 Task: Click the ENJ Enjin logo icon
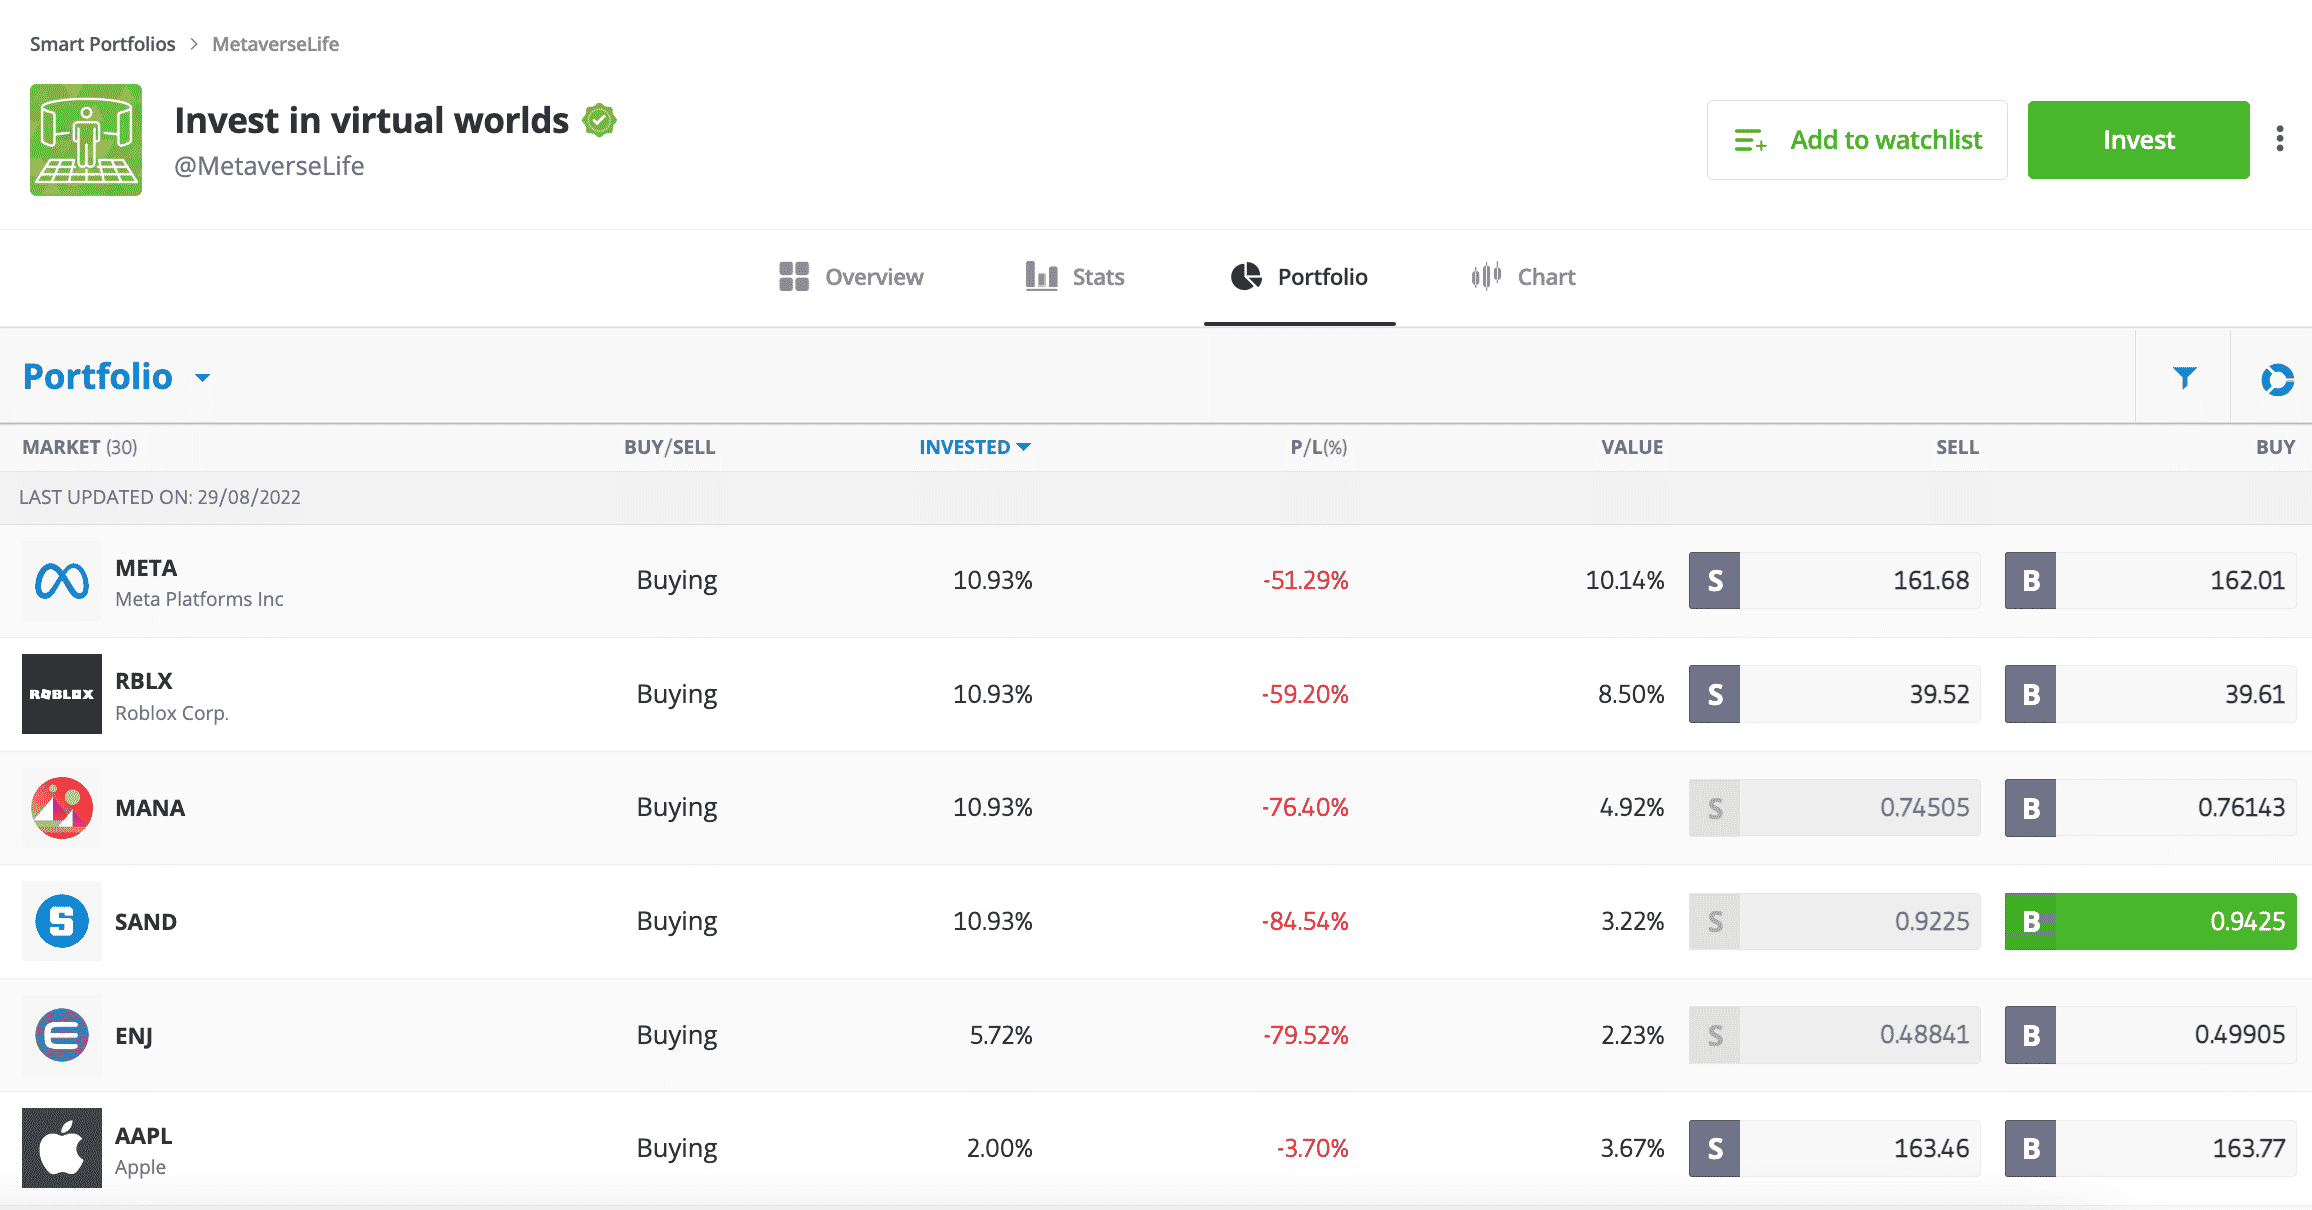(x=62, y=1035)
